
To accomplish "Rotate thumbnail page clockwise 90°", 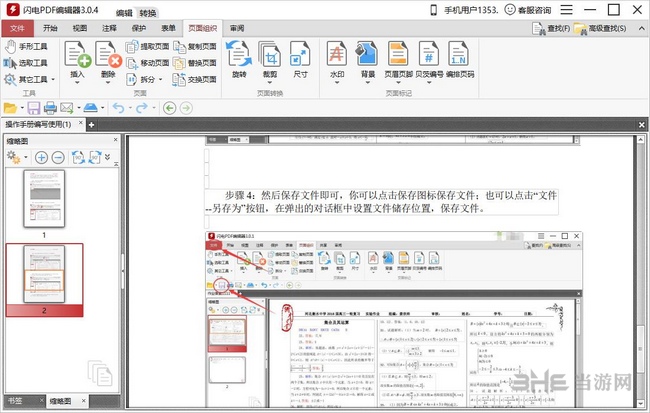I will point(95,158).
